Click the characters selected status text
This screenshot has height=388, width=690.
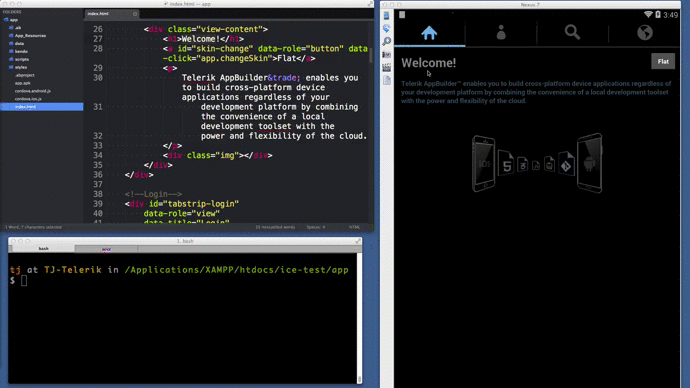tap(33, 227)
